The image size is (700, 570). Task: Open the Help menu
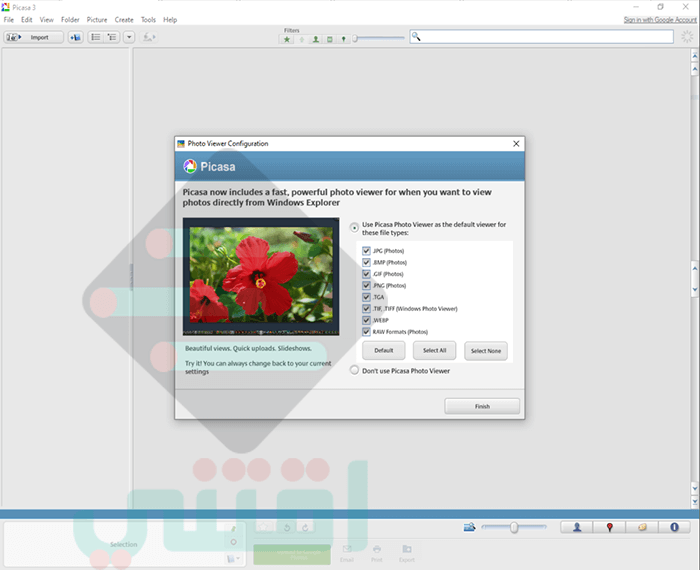(170, 20)
